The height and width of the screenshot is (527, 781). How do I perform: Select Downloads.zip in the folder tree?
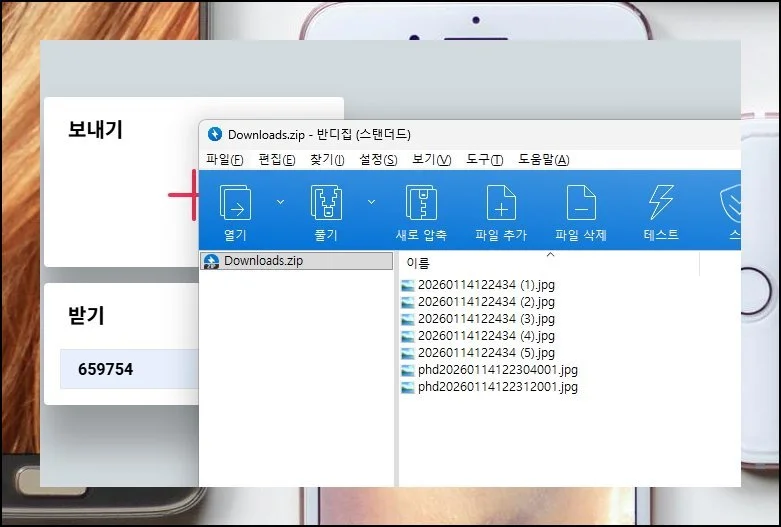click(x=262, y=261)
